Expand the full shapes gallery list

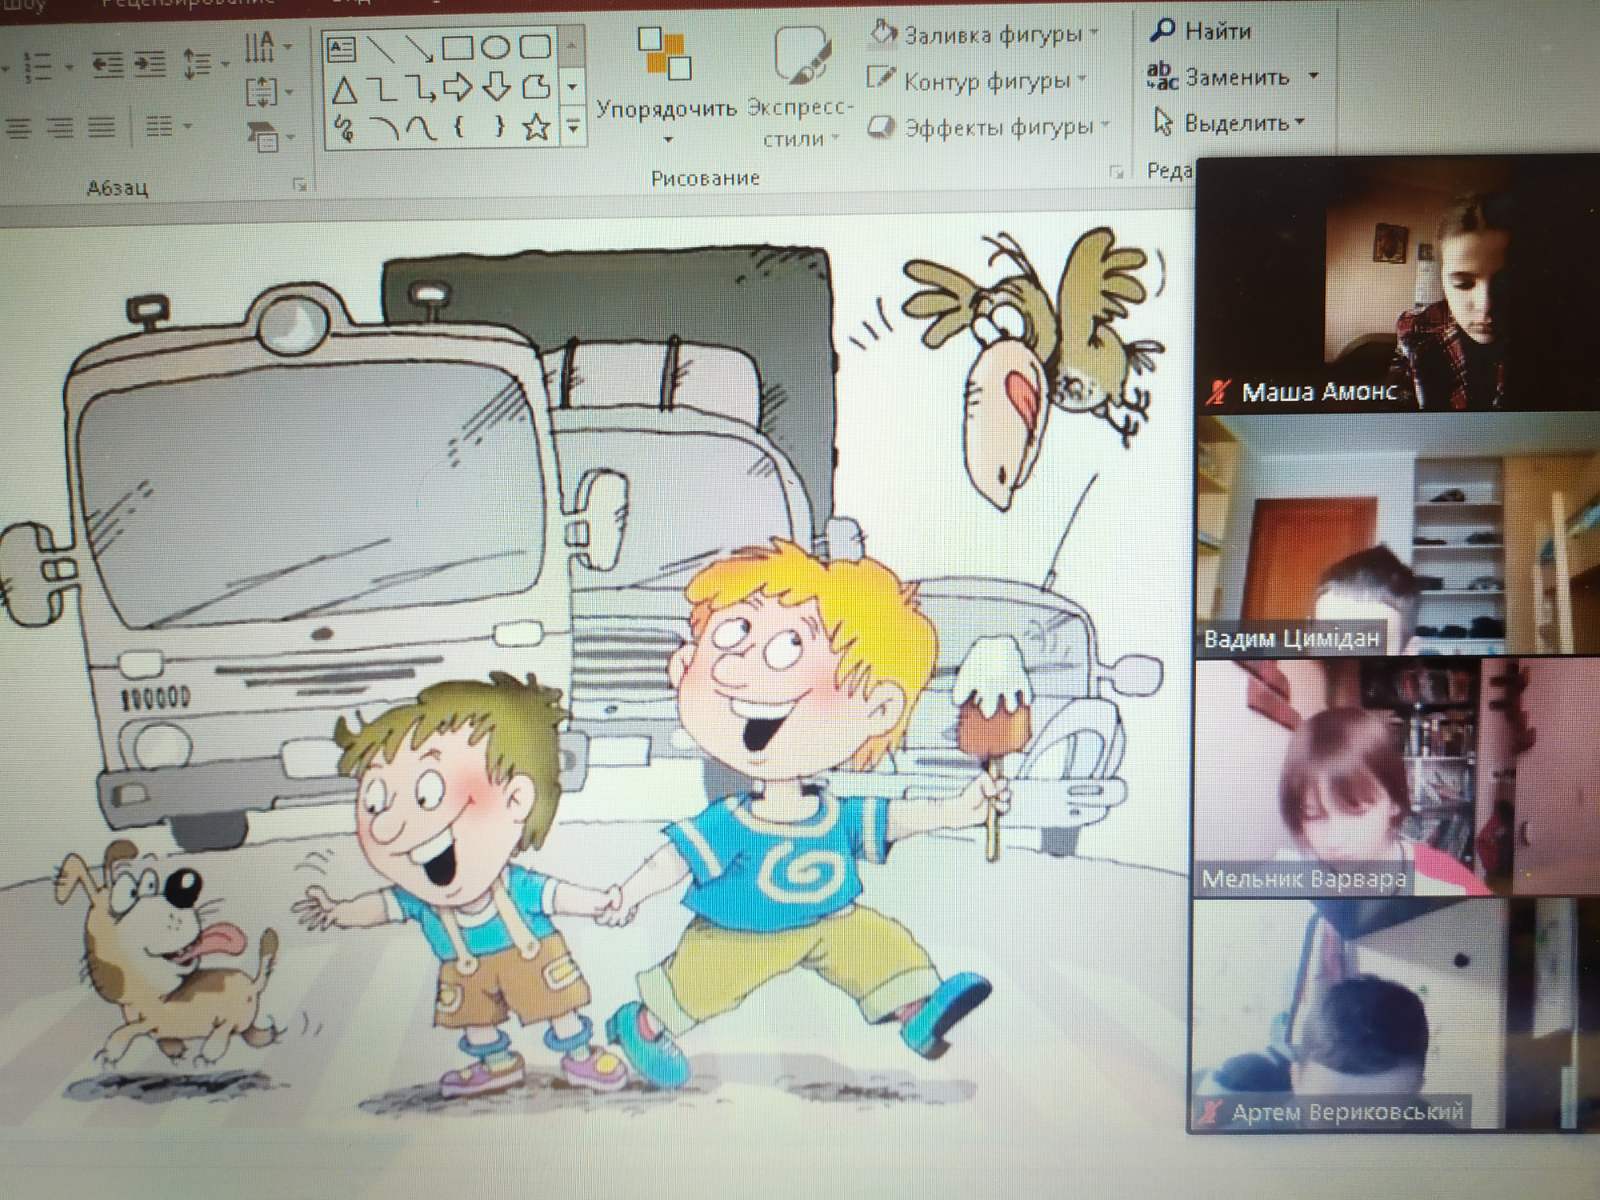573,127
